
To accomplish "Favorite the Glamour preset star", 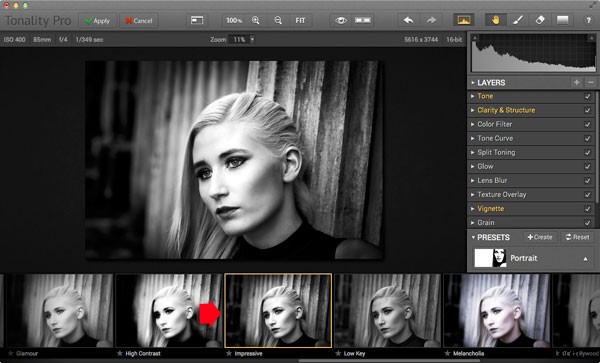I will point(10,353).
